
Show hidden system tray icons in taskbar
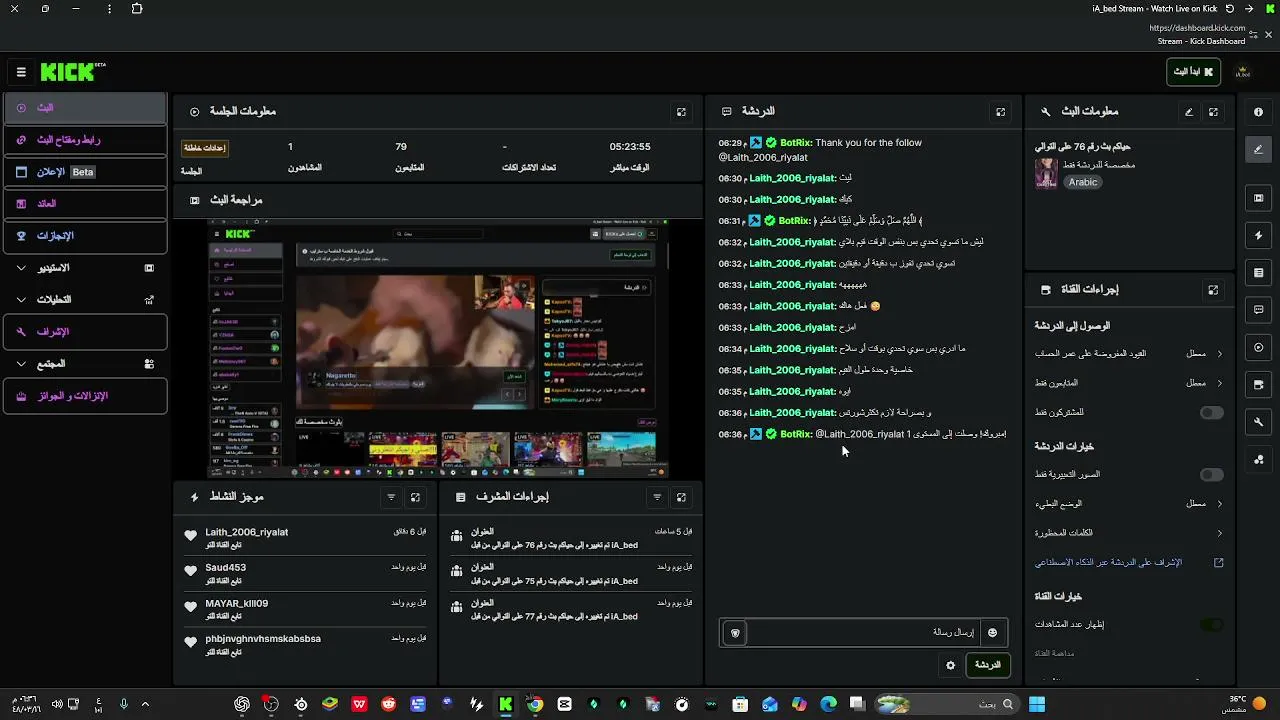pyautogui.click(x=145, y=704)
